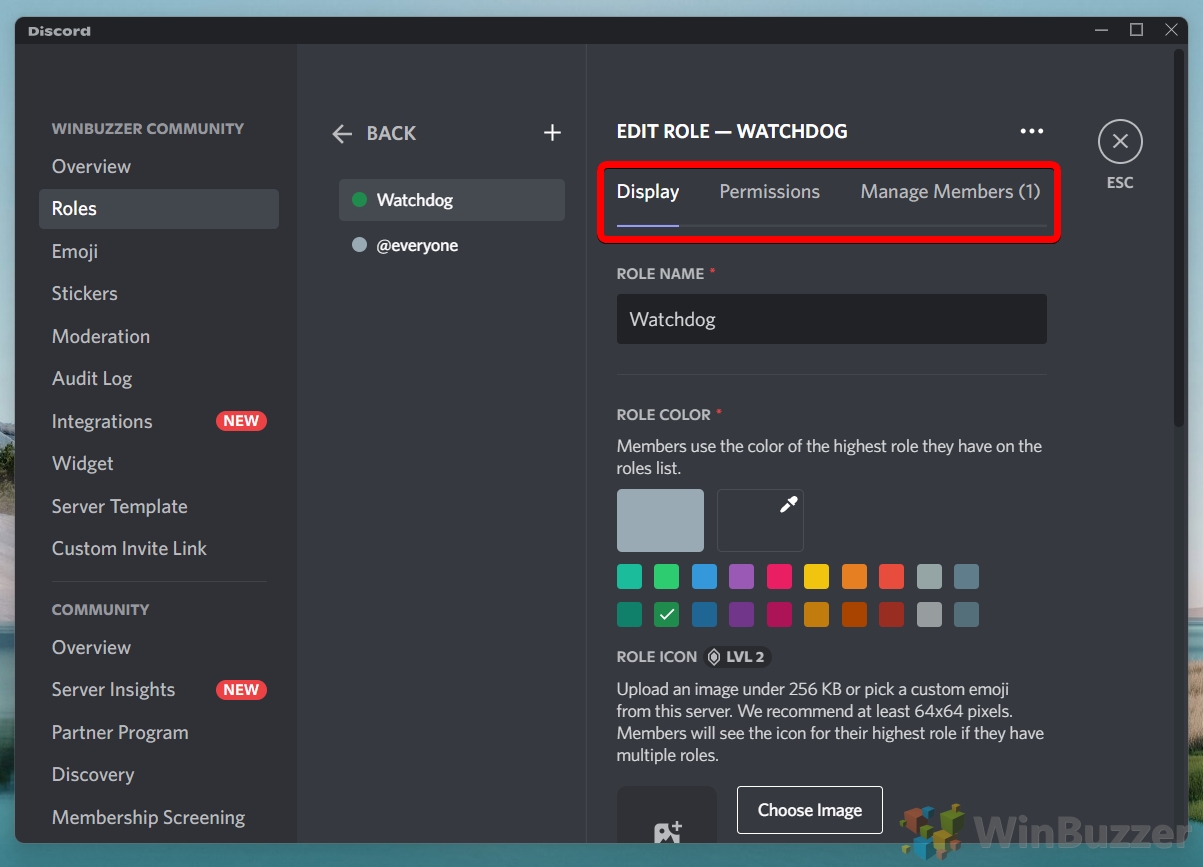Open the Manage Members (1) tab
Screen dimensions: 1203x867
pyautogui.click(x=950, y=192)
